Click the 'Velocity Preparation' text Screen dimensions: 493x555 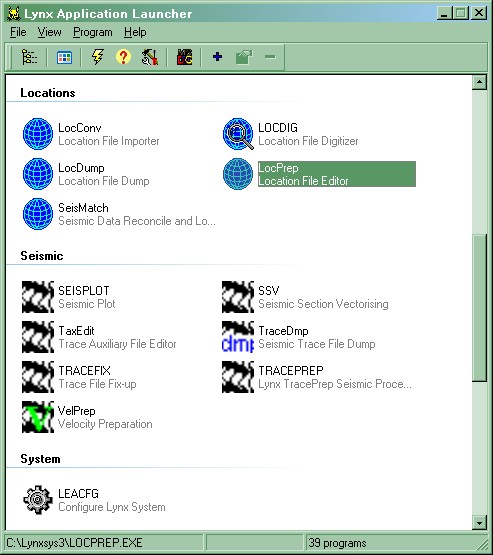click(105, 424)
